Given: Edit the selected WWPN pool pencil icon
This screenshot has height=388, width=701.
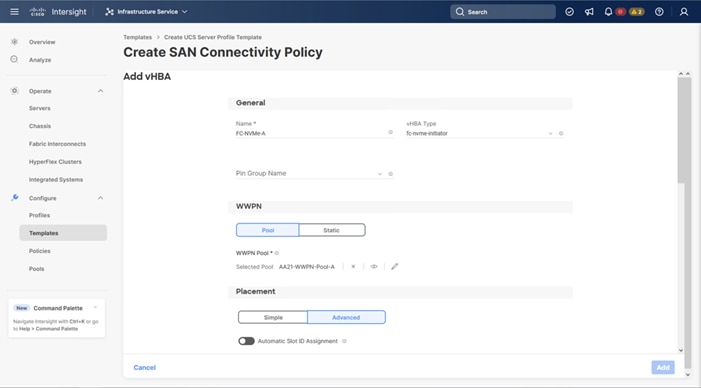Looking at the screenshot, I should tap(394, 266).
